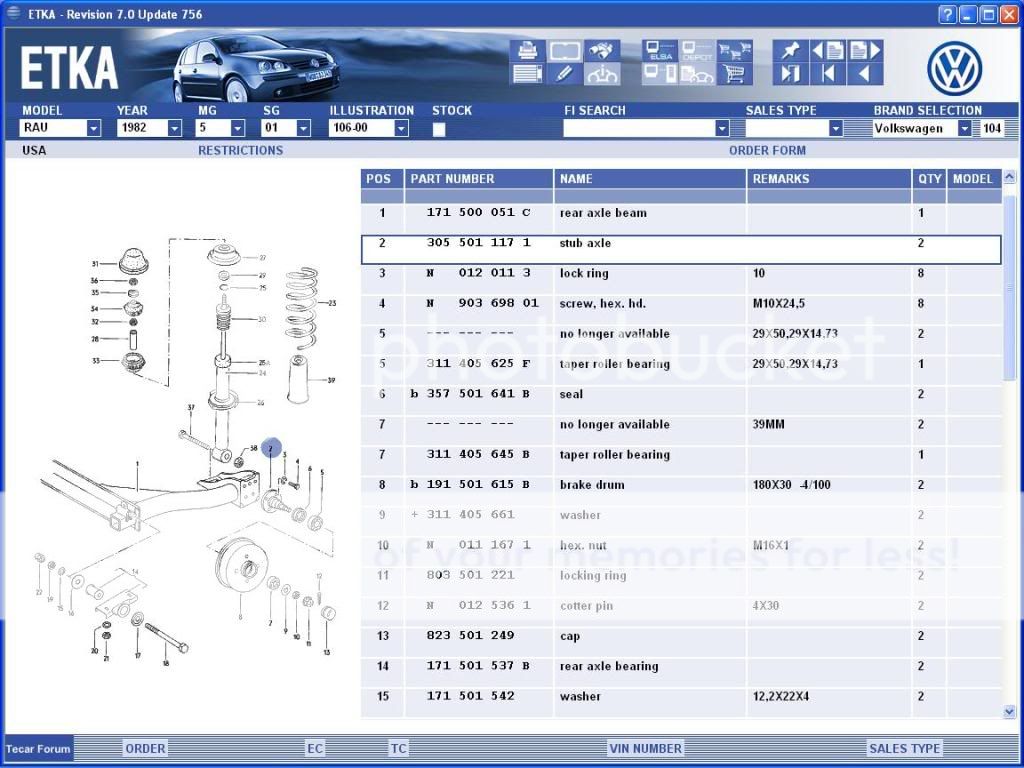Go to the previous page icon
This screenshot has height=768, width=1024.
(827, 50)
